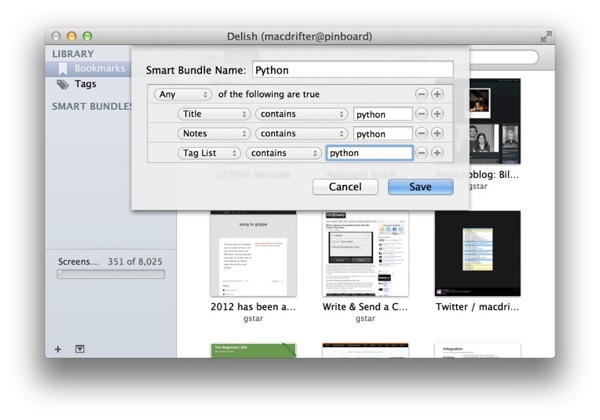
Task: Add a rule after Tag List row
Action: point(437,153)
